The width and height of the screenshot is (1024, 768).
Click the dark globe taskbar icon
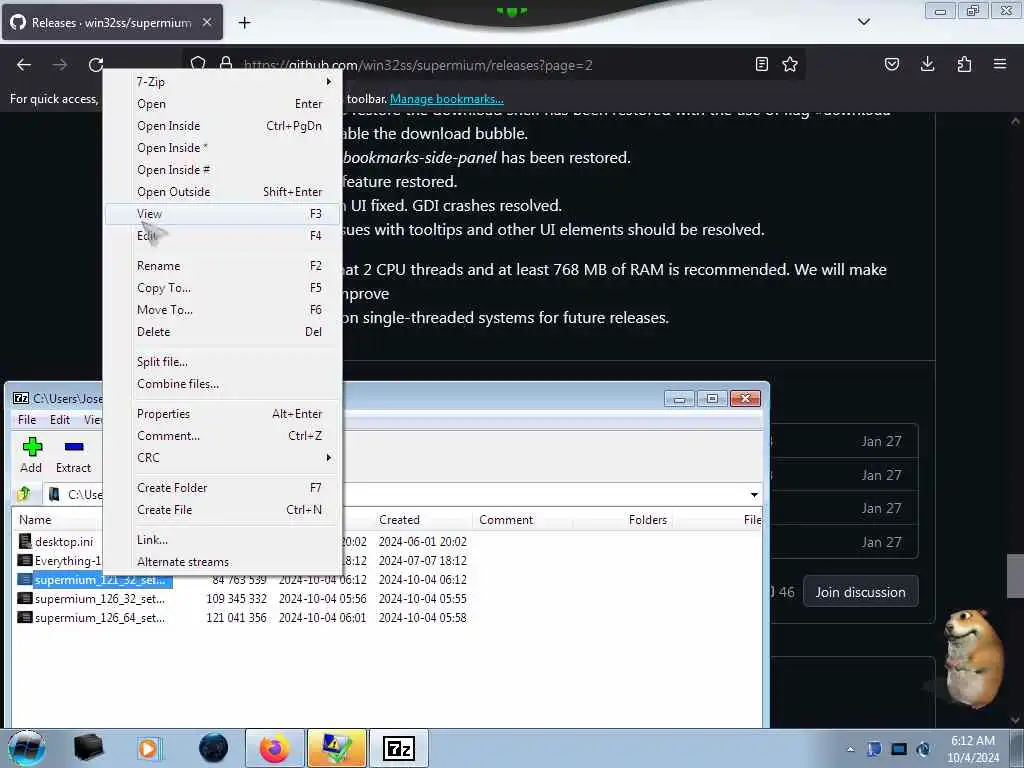[214, 748]
